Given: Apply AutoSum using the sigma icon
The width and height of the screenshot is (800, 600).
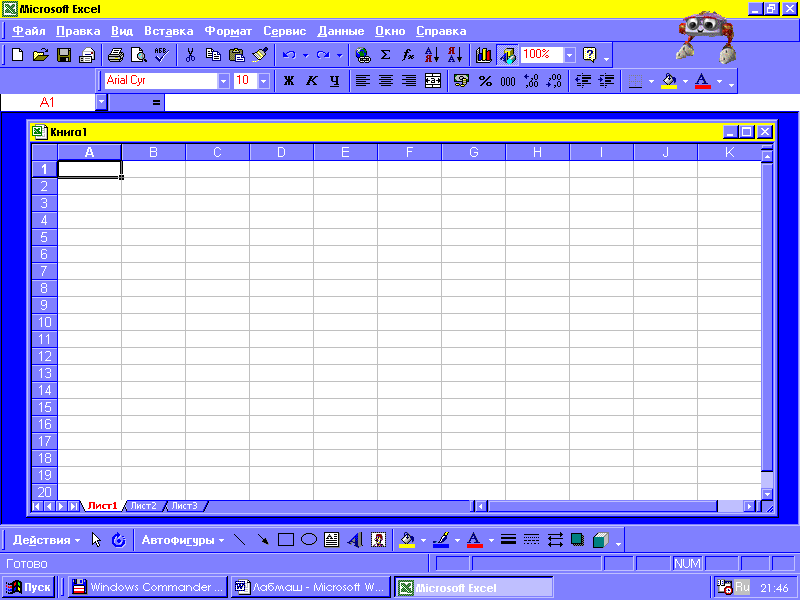Looking at the screenshot, I should (x=386, y=55).
